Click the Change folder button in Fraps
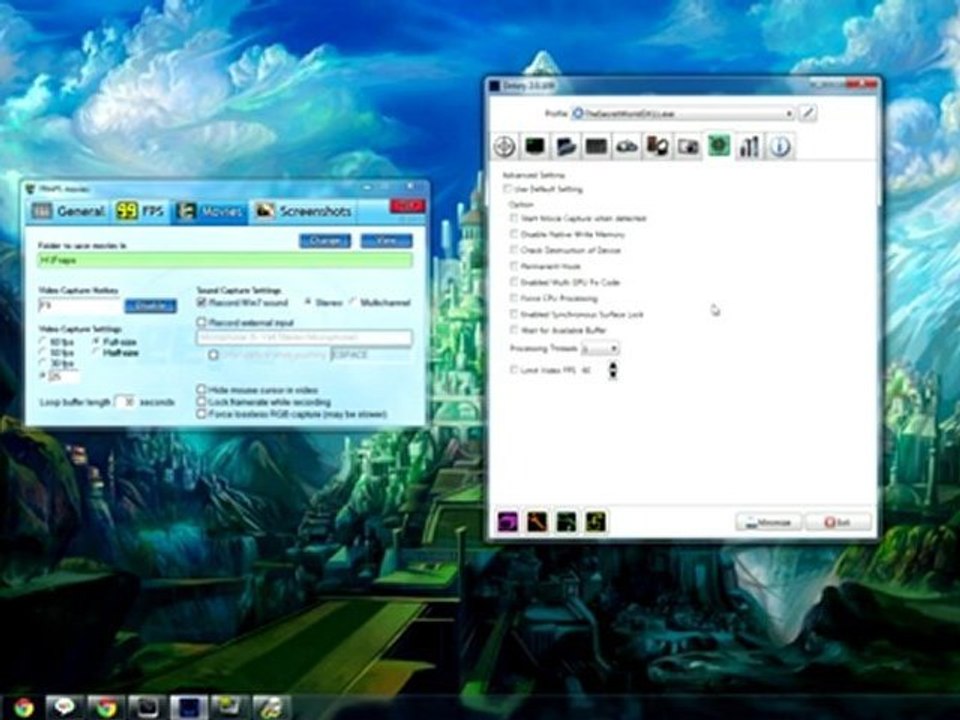This screenshot has height=720, width=960. click(325, 241)
